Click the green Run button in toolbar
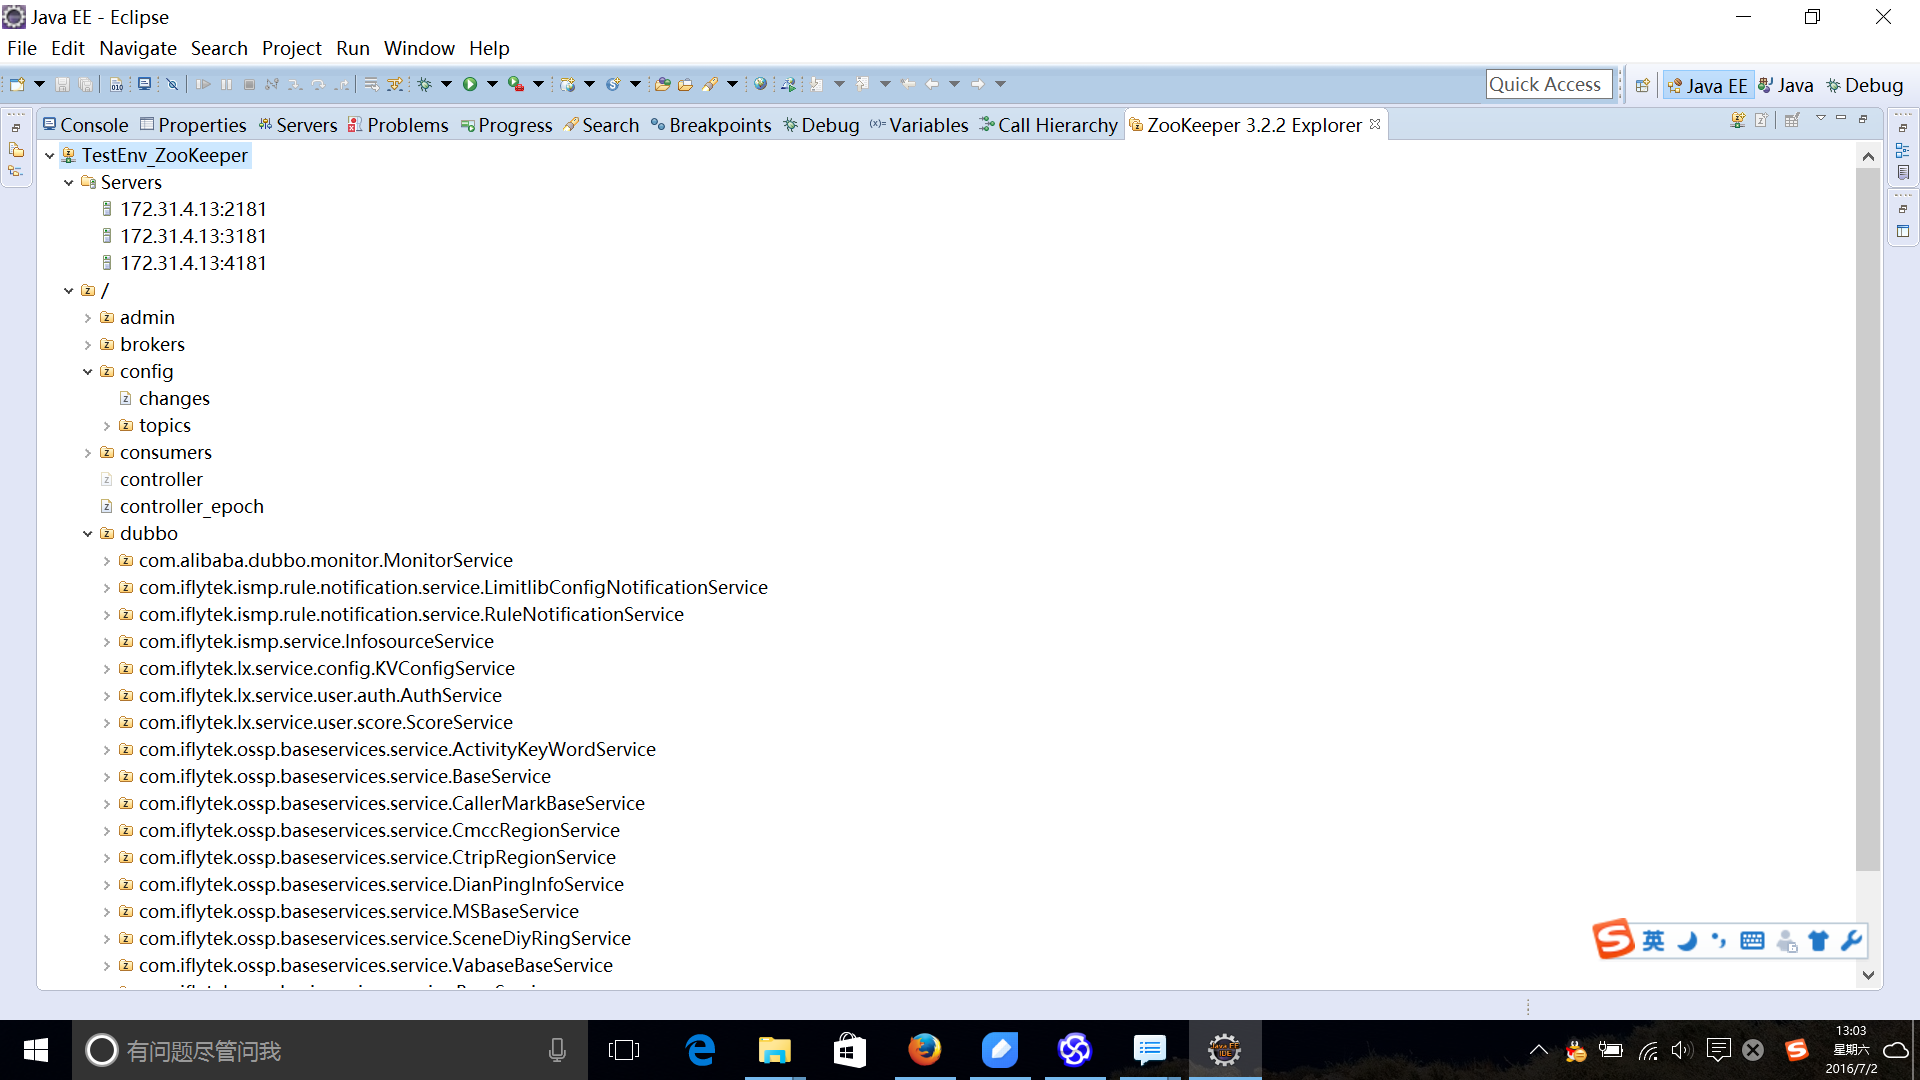 coord(469,84)
